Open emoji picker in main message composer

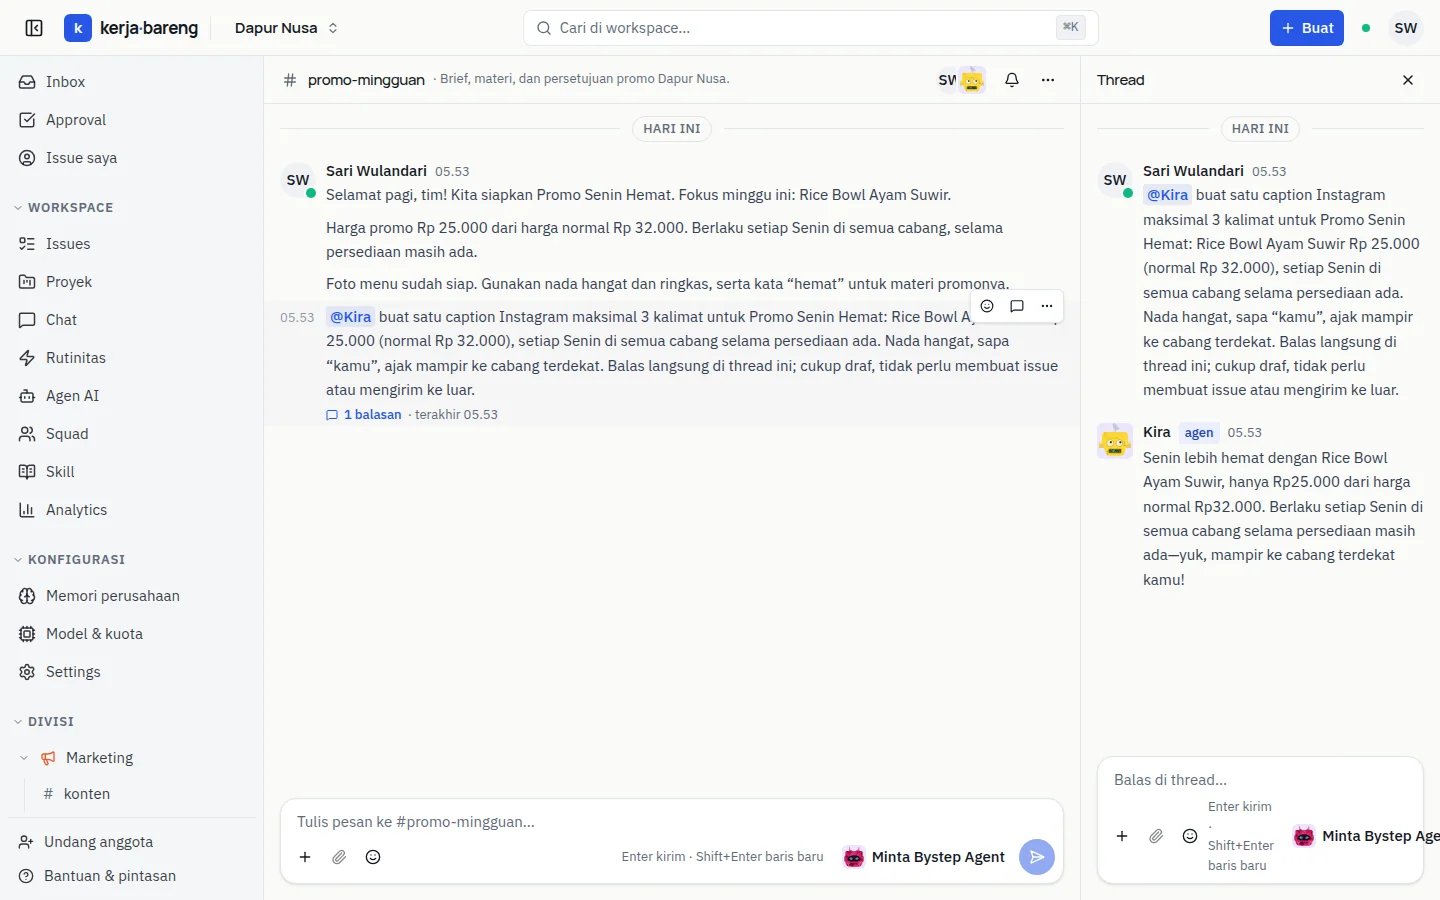coord(373,857)
